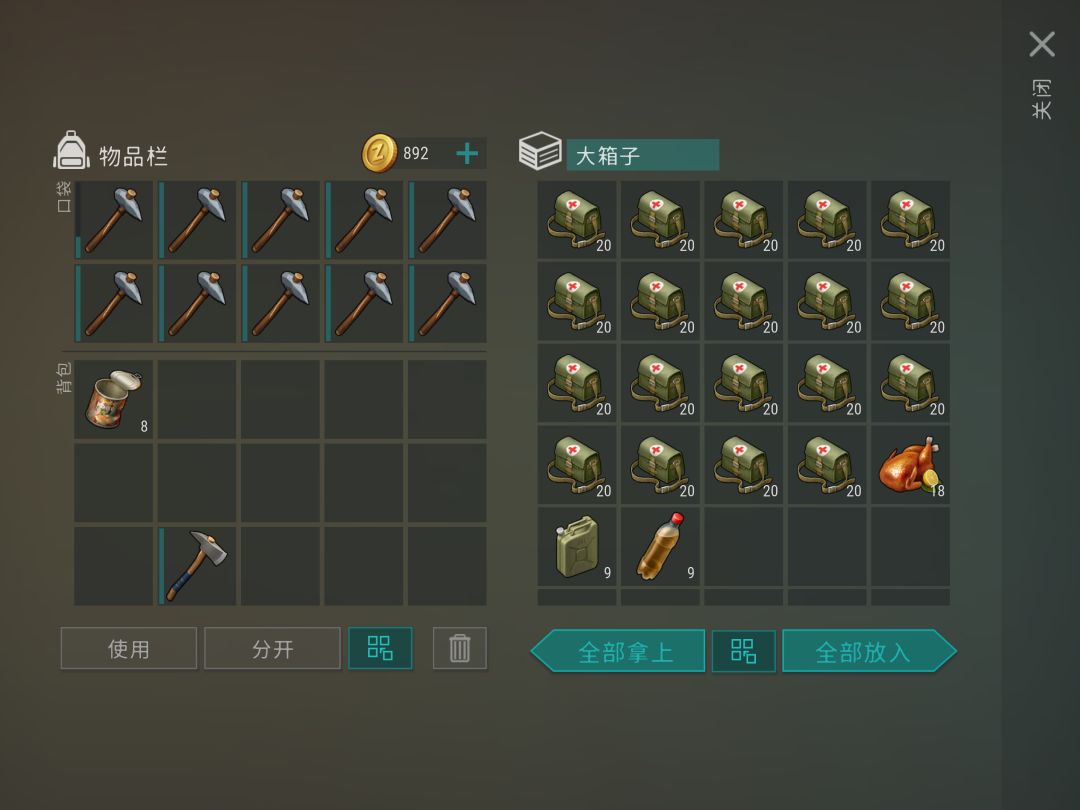This screenshot has height=810, width=1080.
Task: Tap the trash can delete icon
Action: coord(459,648)
